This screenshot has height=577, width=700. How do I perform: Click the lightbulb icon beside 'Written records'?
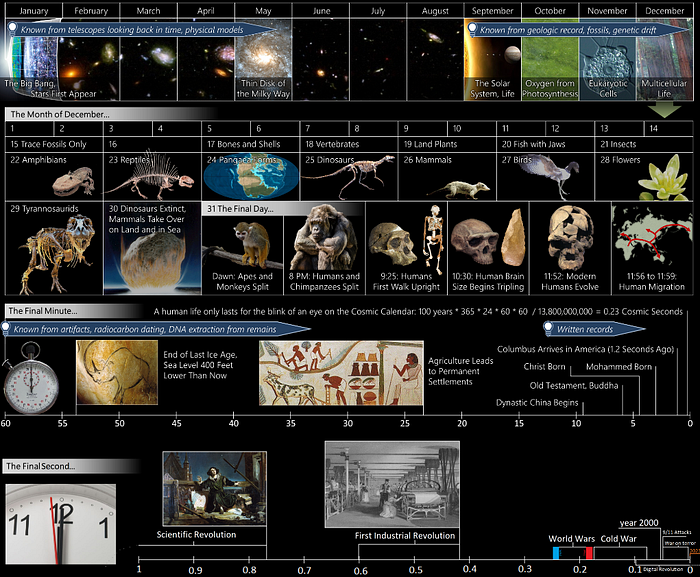coord(548,328)
